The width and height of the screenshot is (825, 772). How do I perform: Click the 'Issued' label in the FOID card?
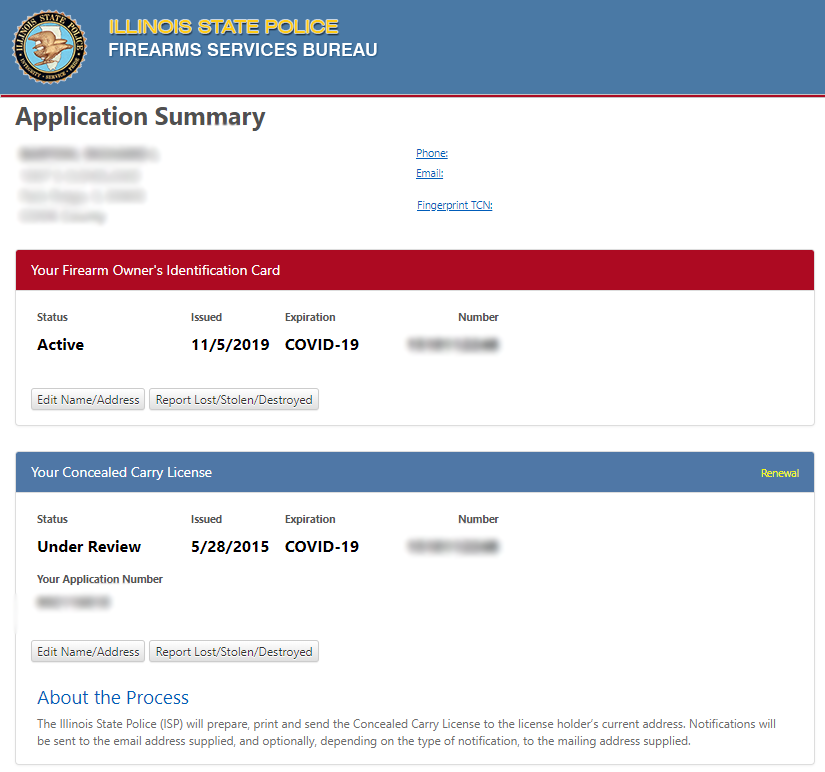click(x=206, y=317)
